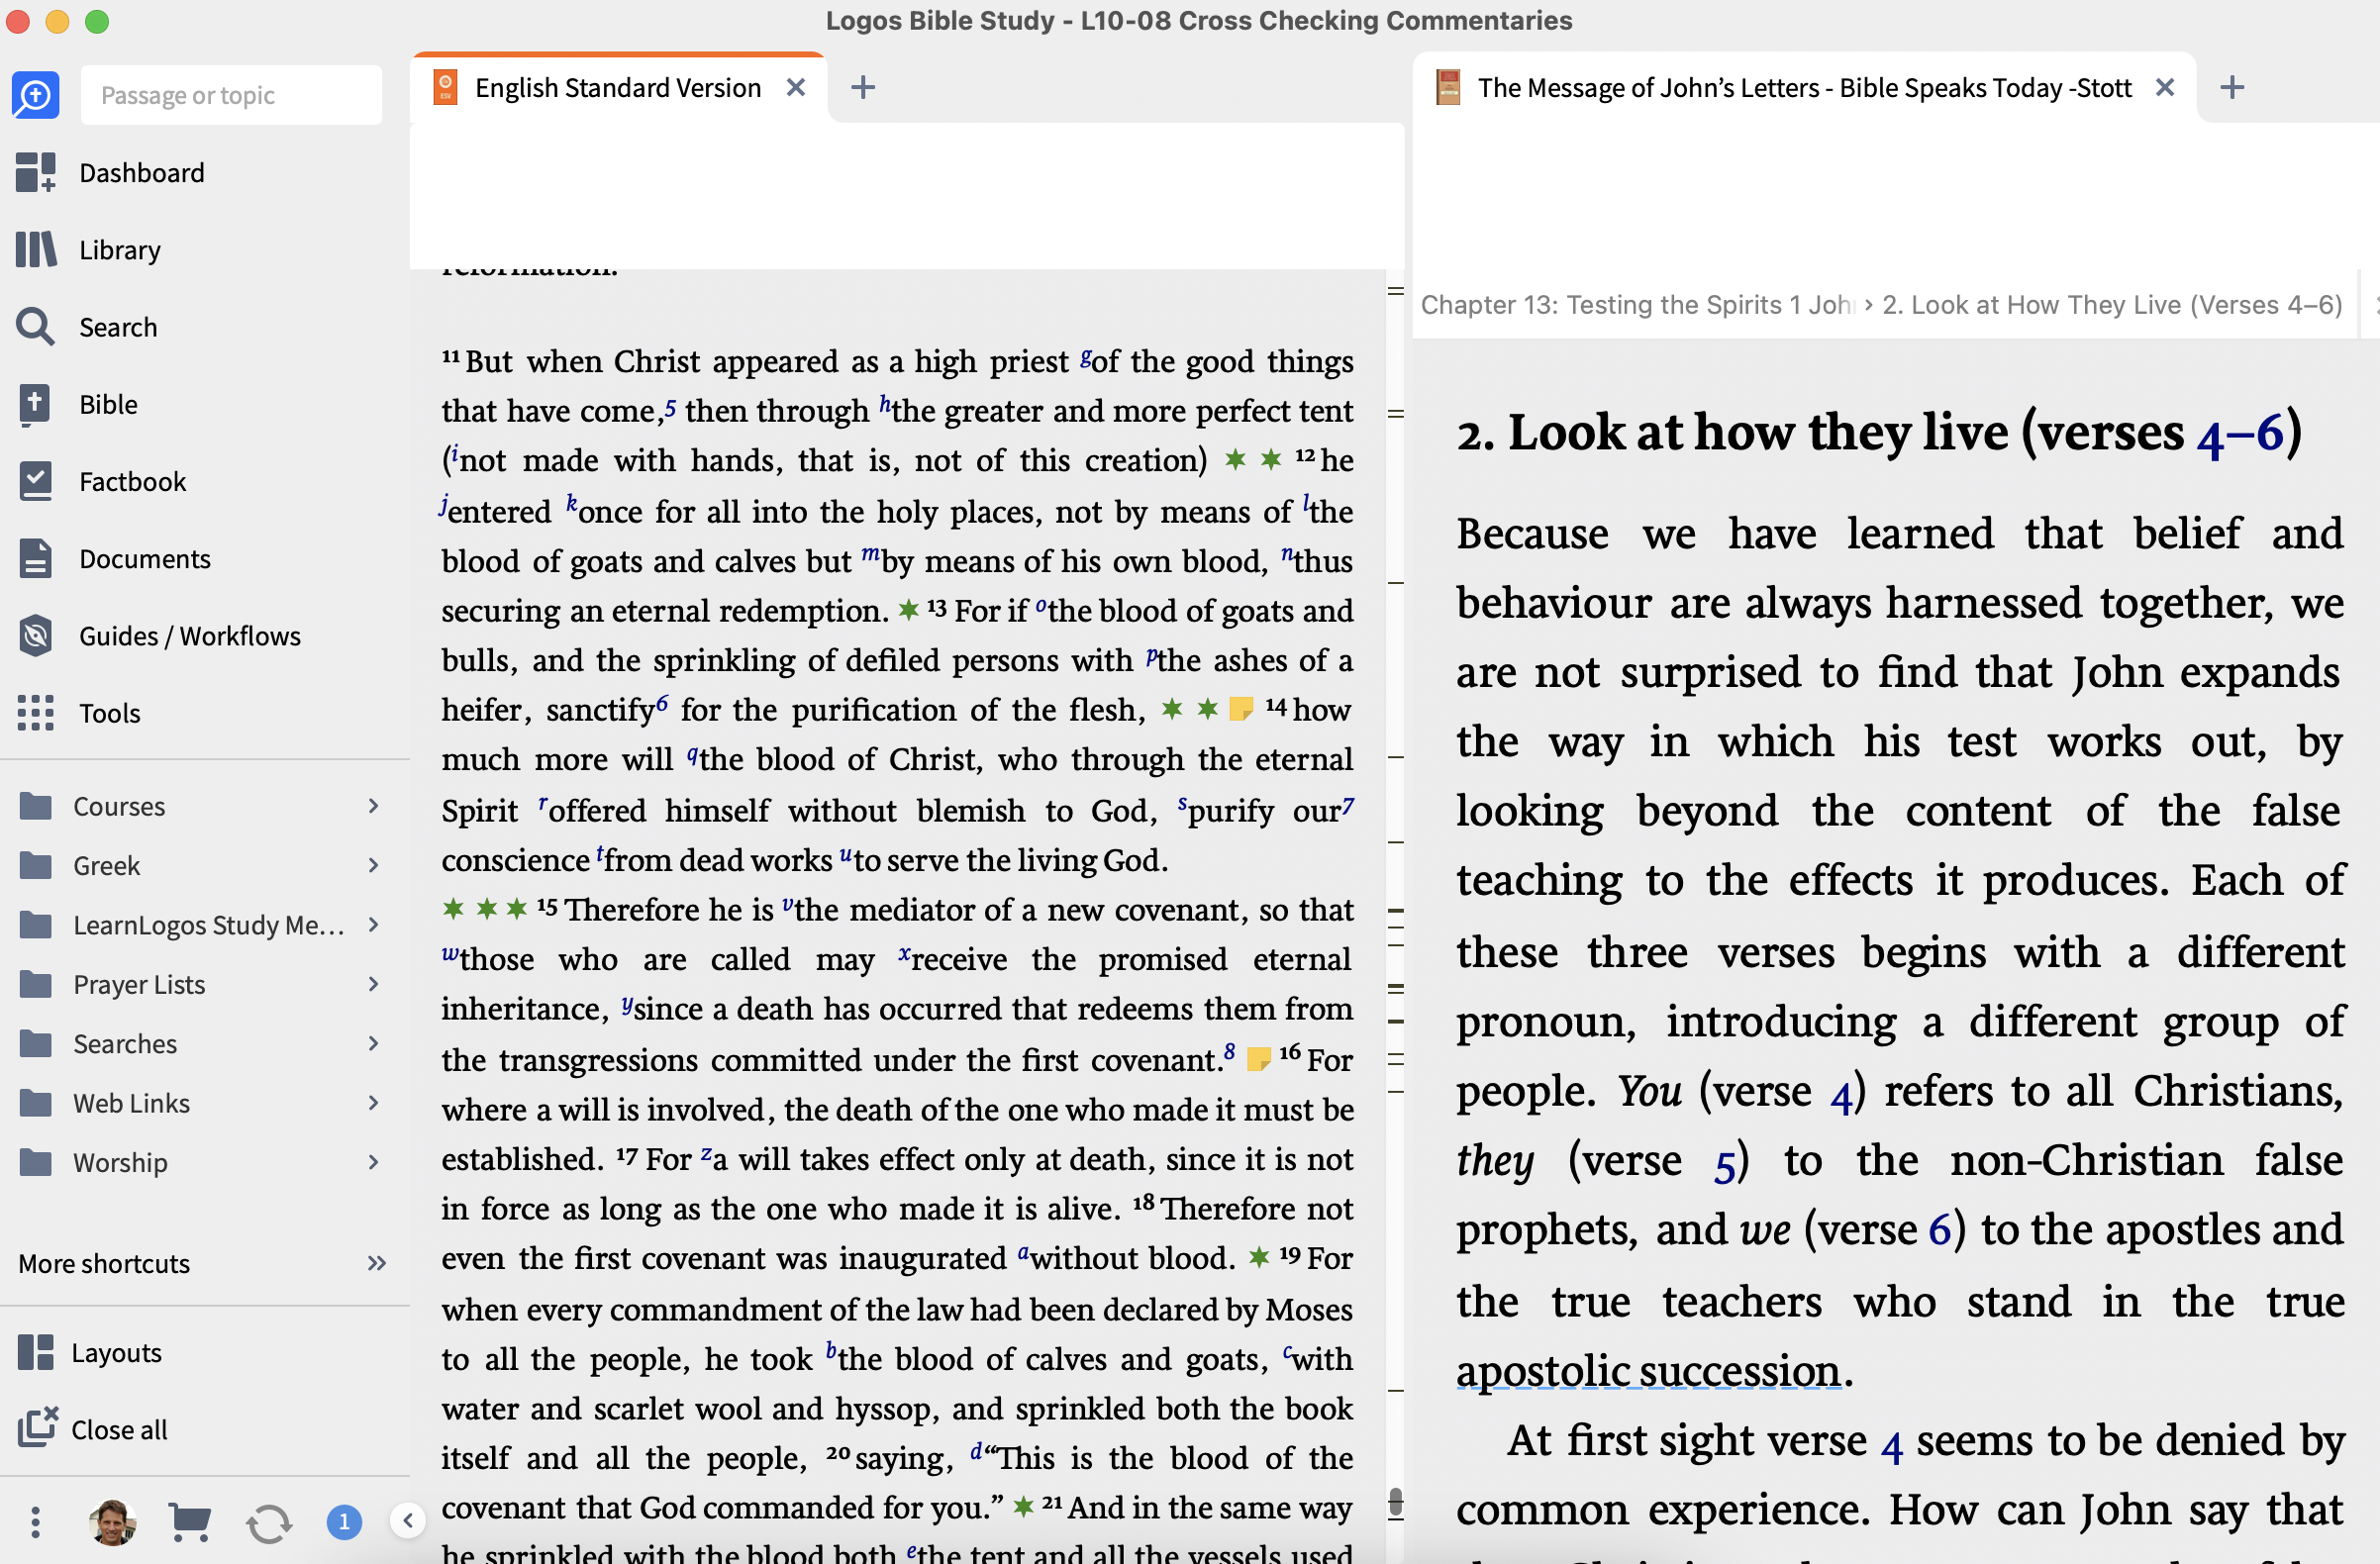The height and width of the screenshot is (1564, 2380).
Task: Expand the Worship folder chevron
Action: [x=373, y=1161]
